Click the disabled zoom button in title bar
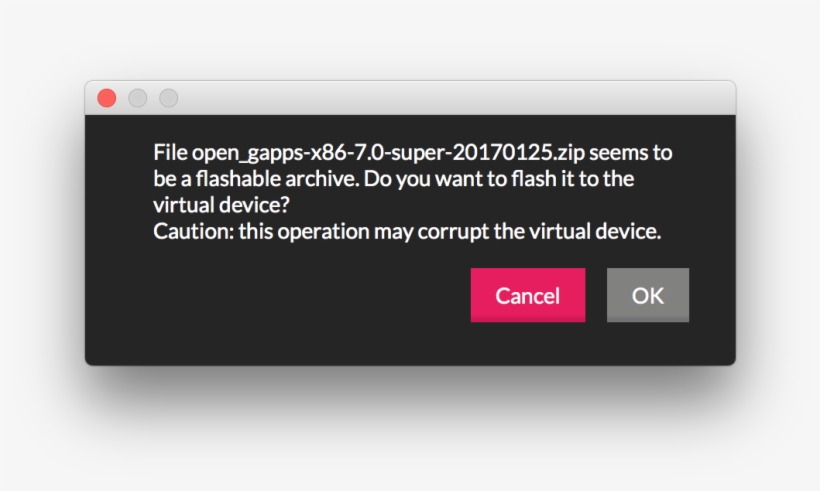820x491 pixels. pos(169,98)
